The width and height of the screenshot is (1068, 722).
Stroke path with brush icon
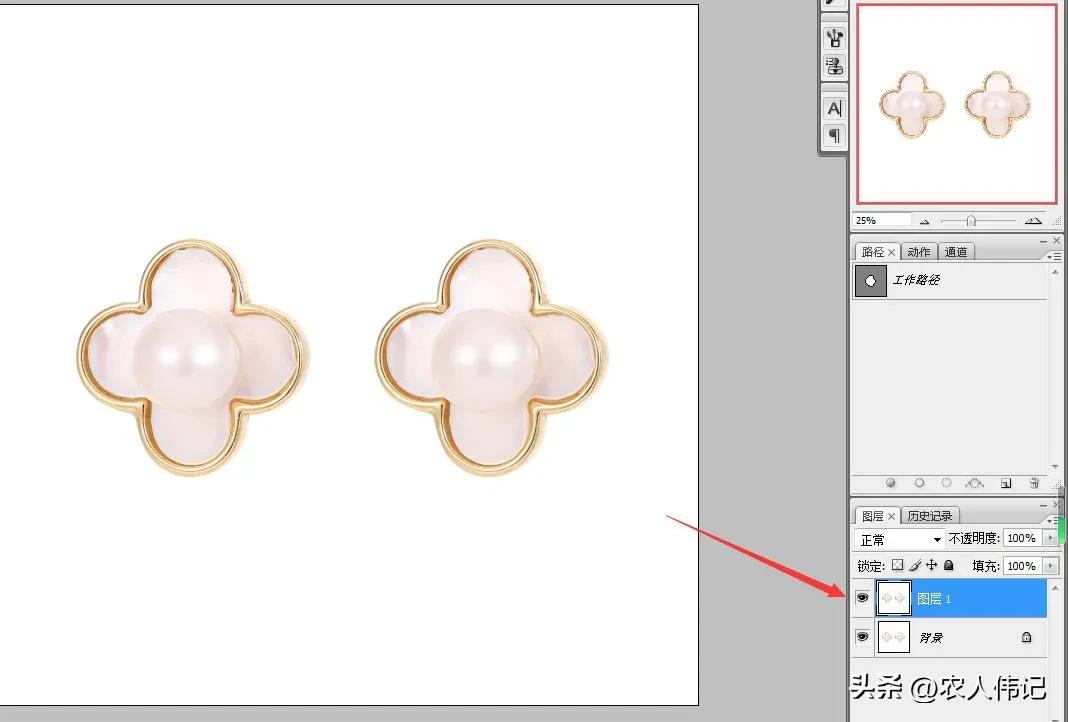click(919, 483)
